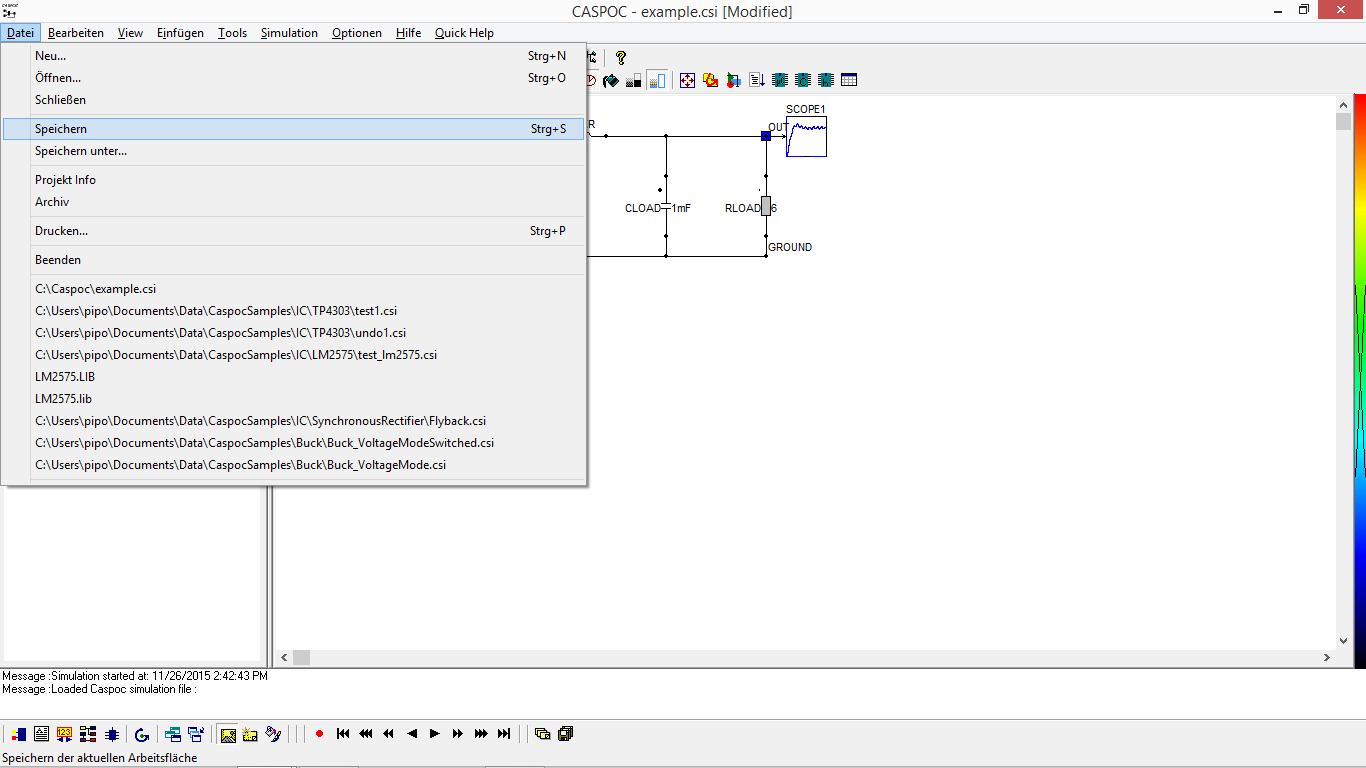Open the Quick Help menu
This screenshot has width=1366, height=768.
tap(464, 33)
